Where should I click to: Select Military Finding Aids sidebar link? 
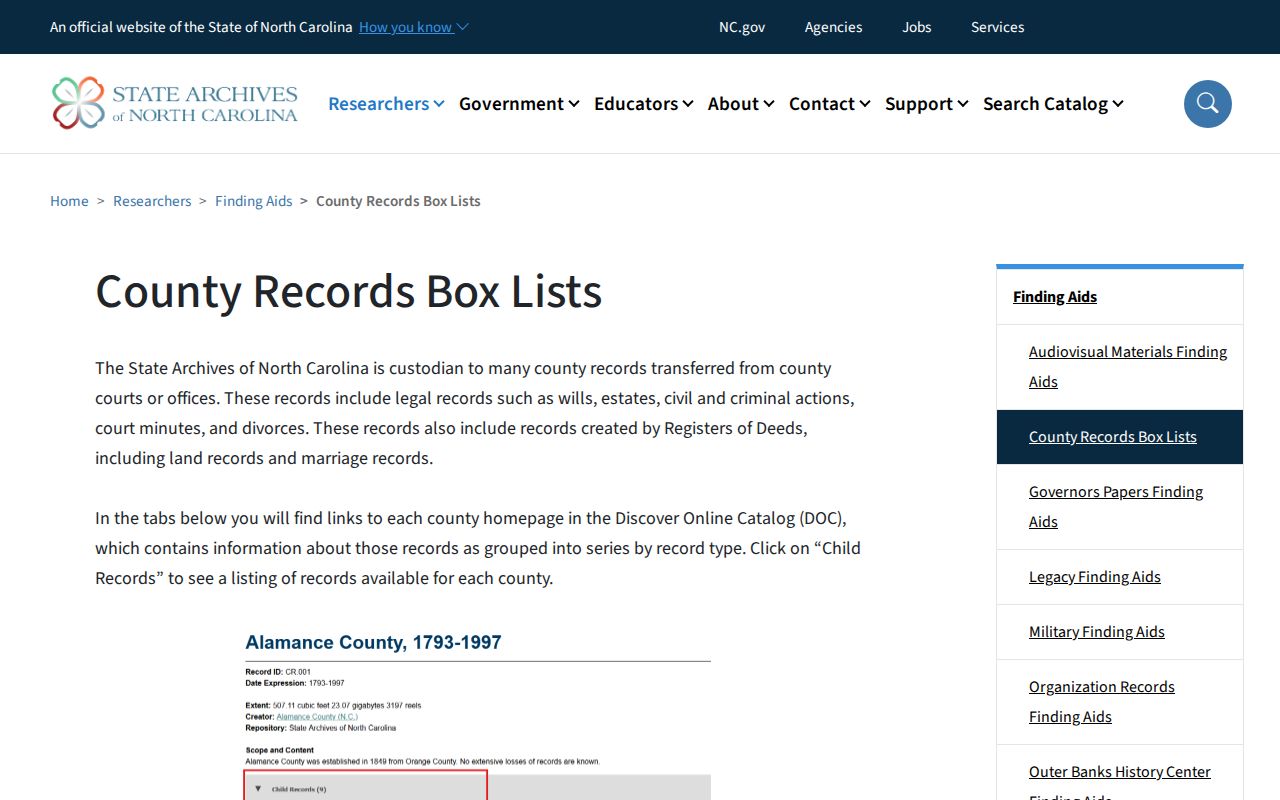click(1097, 632)
